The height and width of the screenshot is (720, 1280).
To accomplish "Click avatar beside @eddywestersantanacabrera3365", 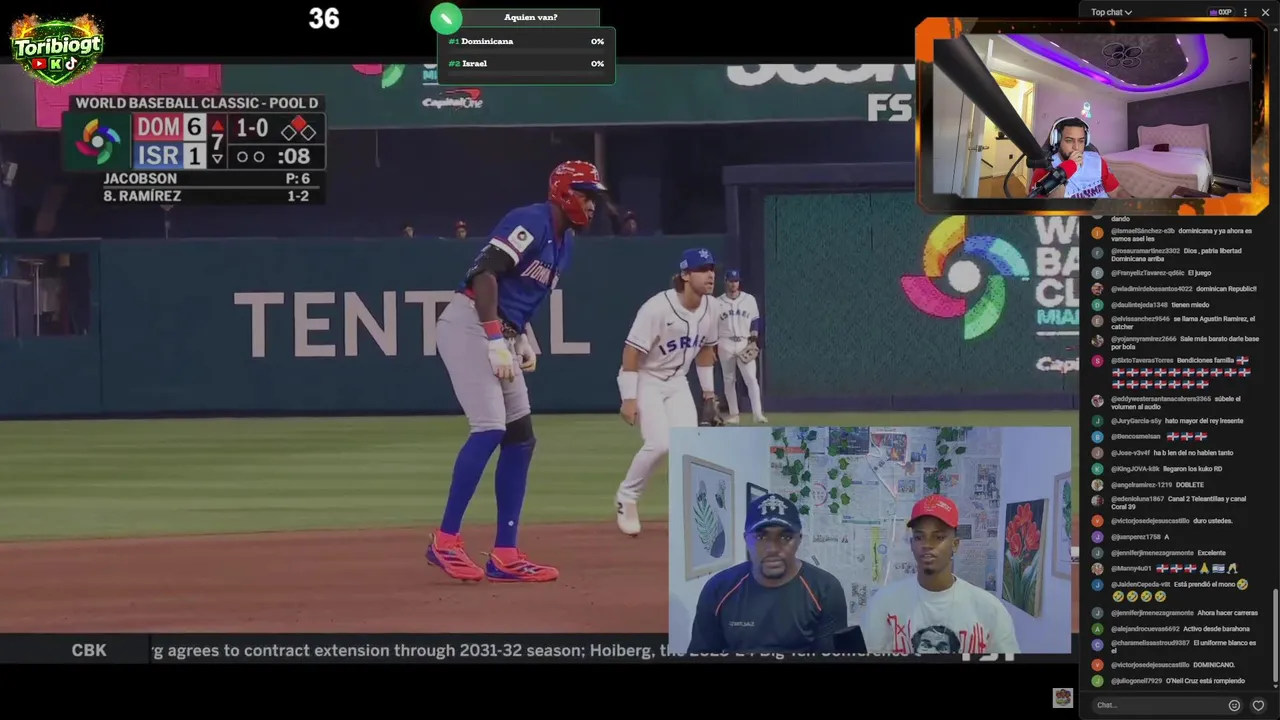I will point(1097,400).
